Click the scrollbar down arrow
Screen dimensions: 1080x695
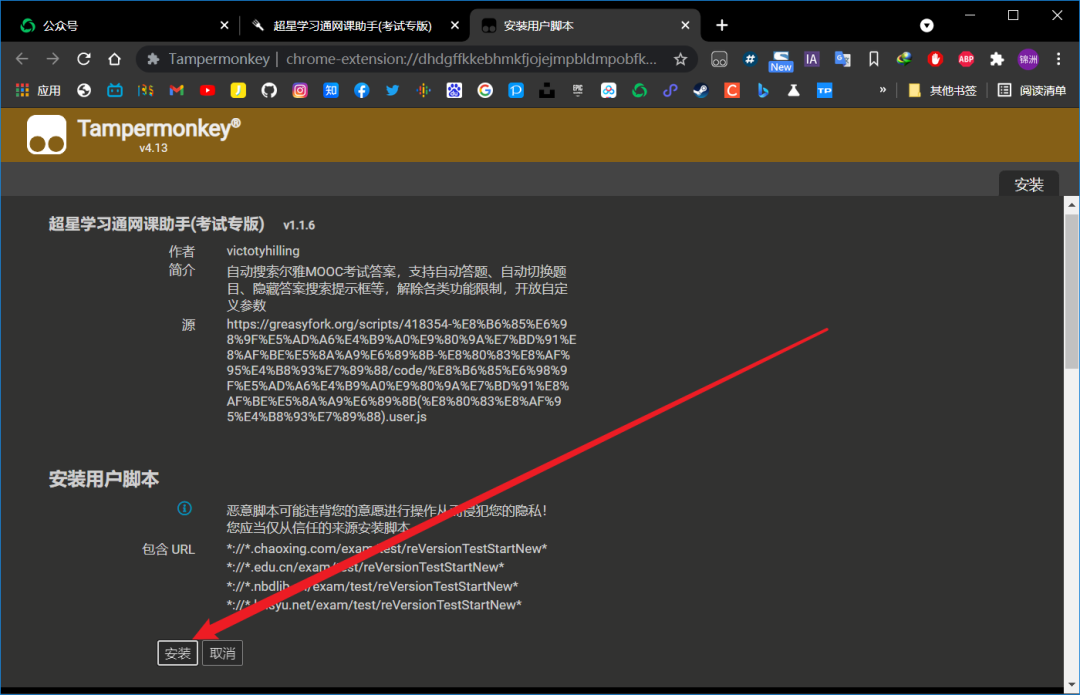1071,685
